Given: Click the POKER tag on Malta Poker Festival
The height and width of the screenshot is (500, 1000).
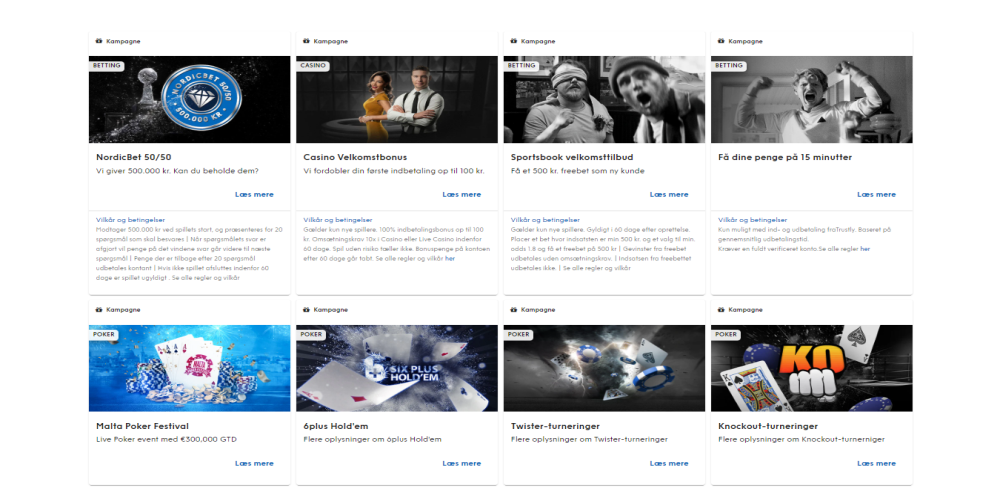Looking at the screenshot, I should coord(104,334).
